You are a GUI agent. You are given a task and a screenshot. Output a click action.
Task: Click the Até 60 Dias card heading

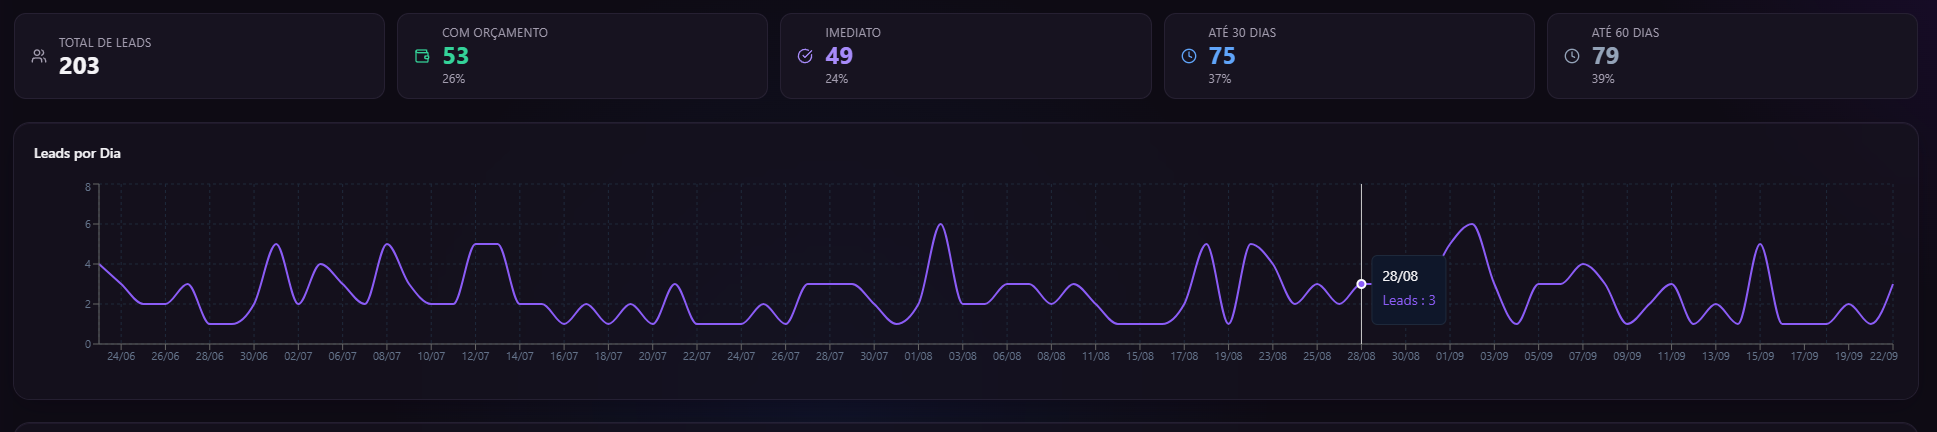pyautogui.click(x=1625, y=33)
